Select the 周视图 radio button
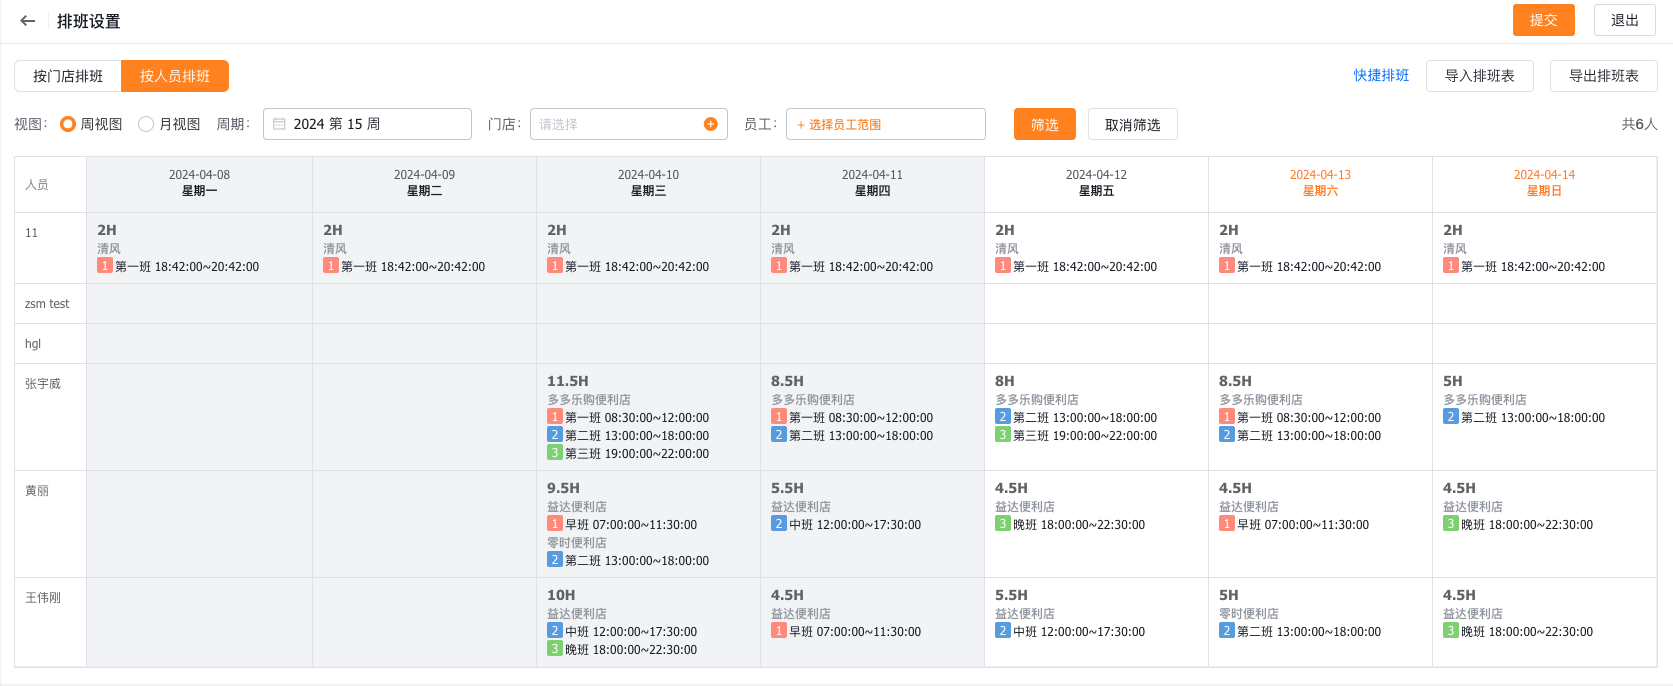The height and width of the screenshot is (686, 1673). click(68, 124)
